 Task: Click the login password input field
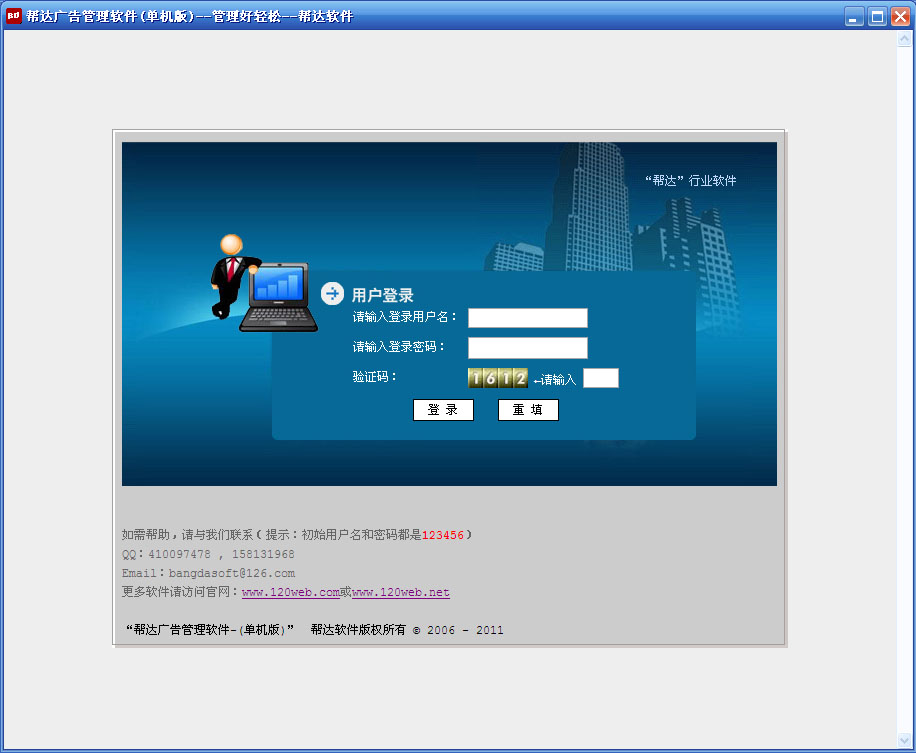(528, 348)
